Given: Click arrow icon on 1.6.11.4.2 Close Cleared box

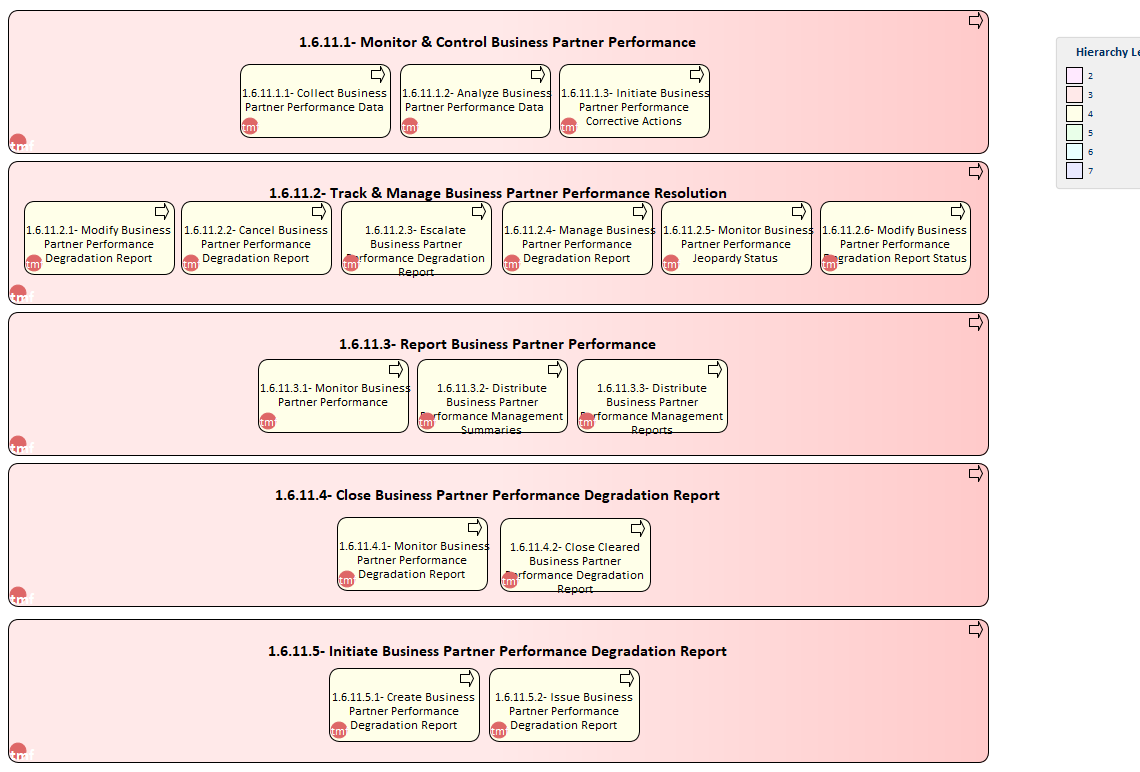Looking at the screenshot, I should coord(638,528).
